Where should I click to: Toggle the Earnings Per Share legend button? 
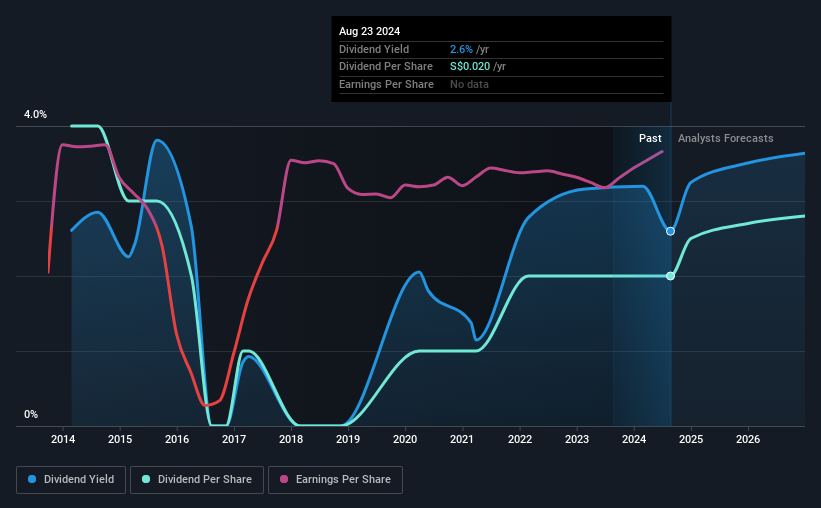[x=335, y=480]
